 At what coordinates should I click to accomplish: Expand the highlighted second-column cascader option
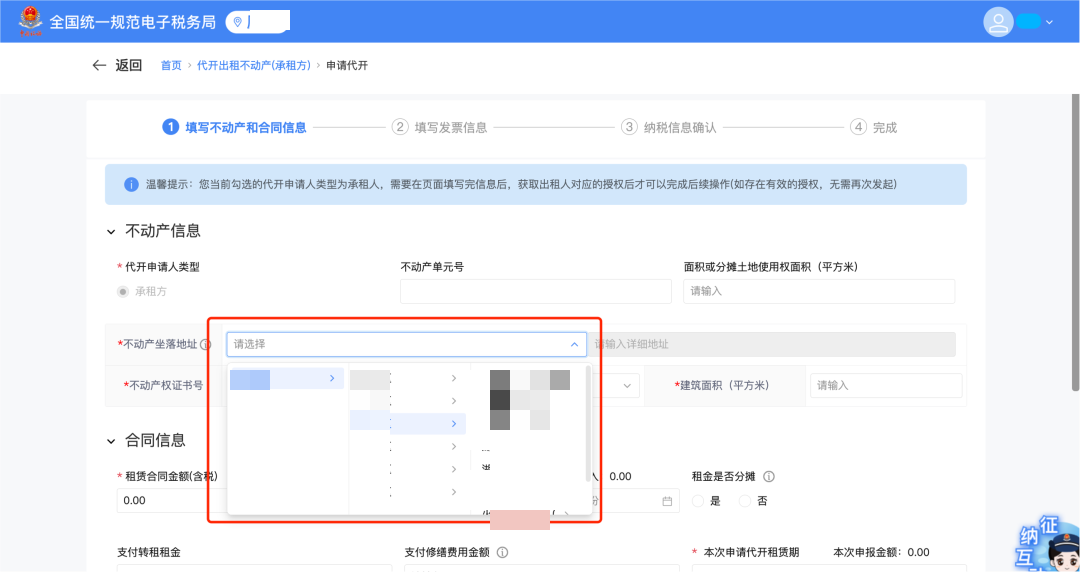click(453, 423)
